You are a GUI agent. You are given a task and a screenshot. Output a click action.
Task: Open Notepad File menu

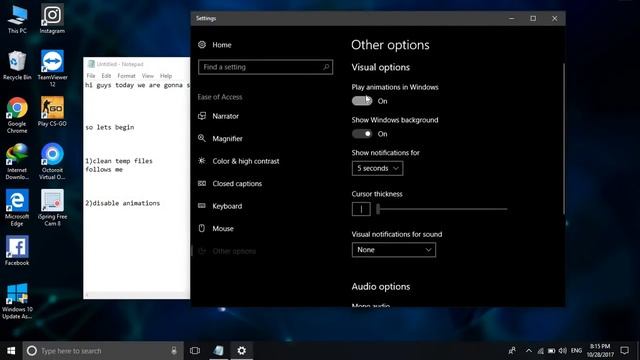91,76
